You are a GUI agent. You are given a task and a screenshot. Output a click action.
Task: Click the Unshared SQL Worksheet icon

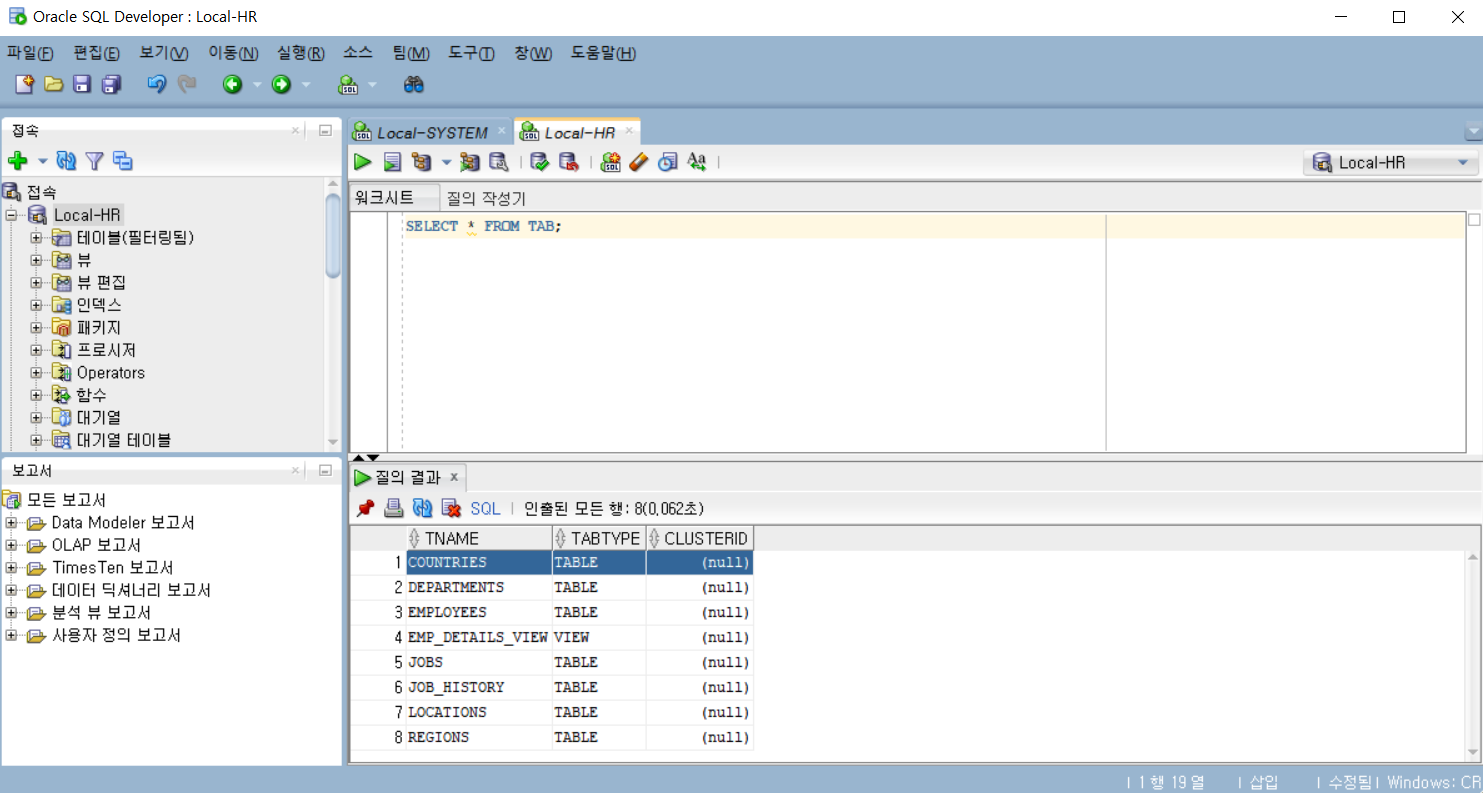610,162
